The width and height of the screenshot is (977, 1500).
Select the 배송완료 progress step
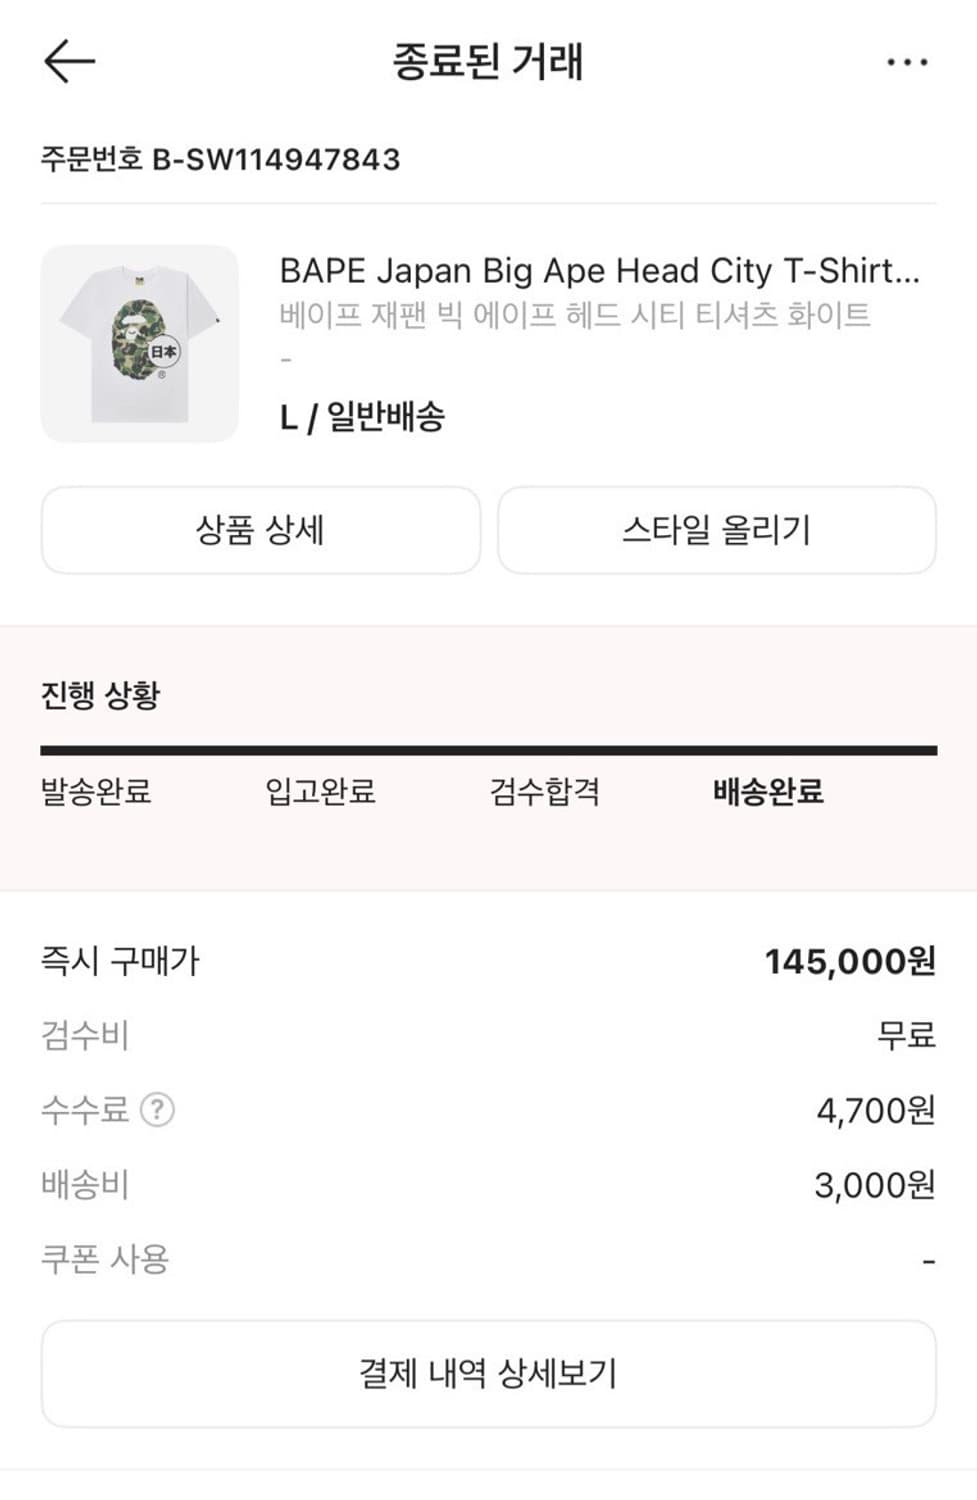(768, 791)
